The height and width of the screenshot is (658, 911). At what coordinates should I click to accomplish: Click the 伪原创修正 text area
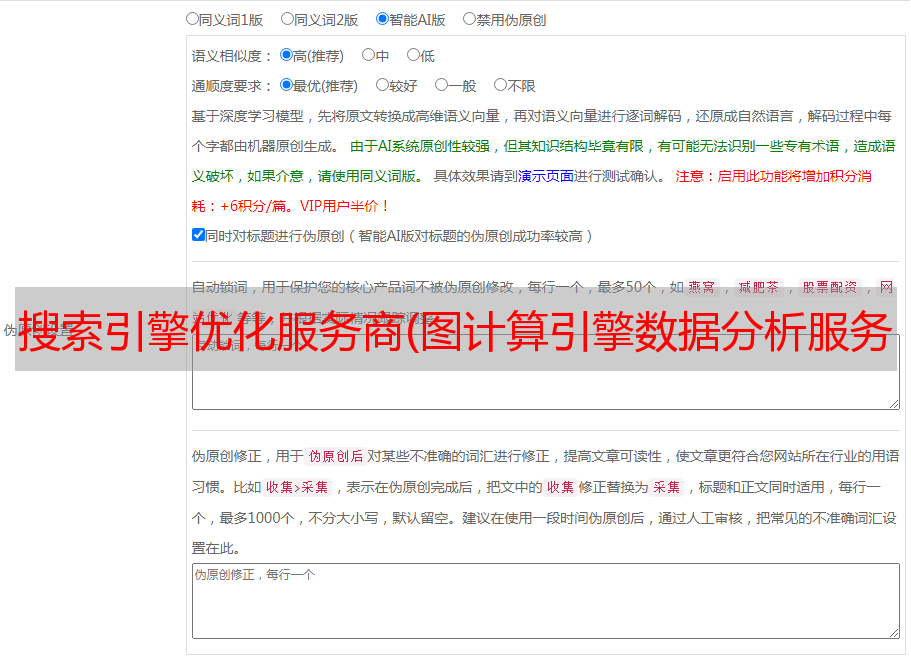546,601
